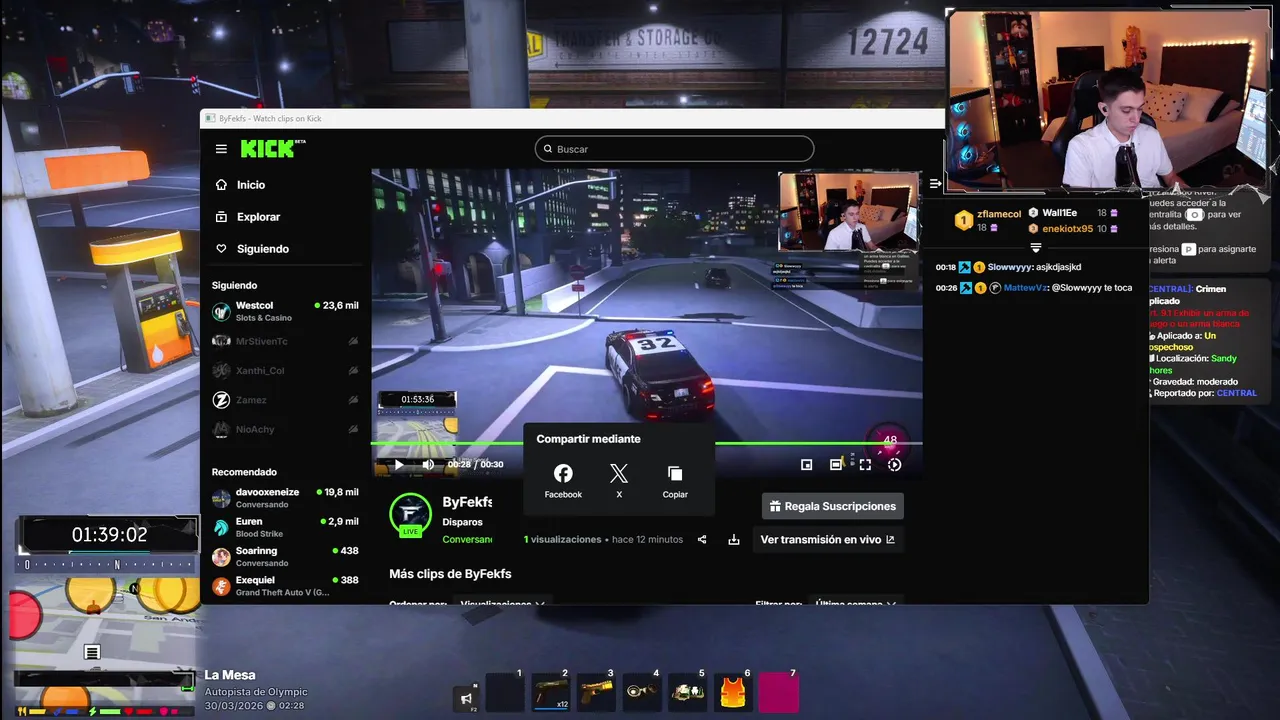Open the Kick hamburger menu
The width and height of the screenshot is (1280, 720).
pyautogui.click(x=221, y=149)
